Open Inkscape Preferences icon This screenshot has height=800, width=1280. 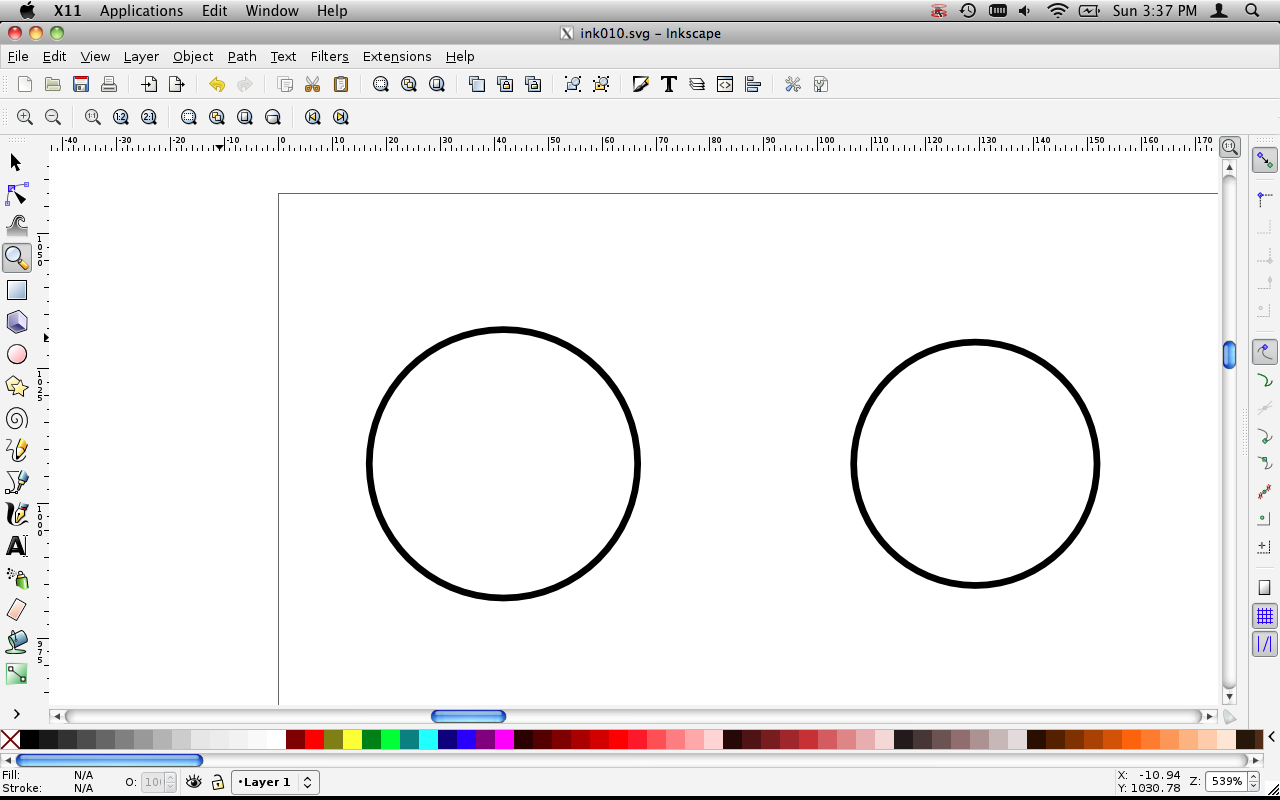[x=793, y=84]
